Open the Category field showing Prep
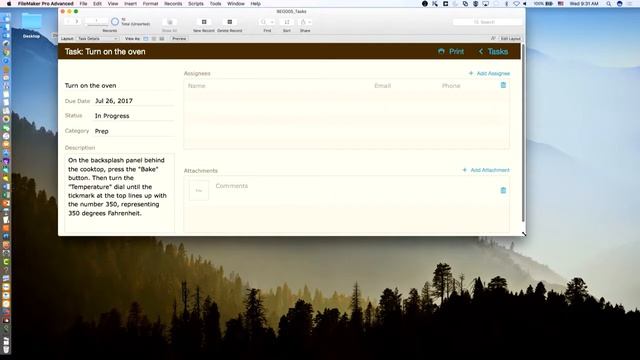The image size is (640, 360). 134,131
